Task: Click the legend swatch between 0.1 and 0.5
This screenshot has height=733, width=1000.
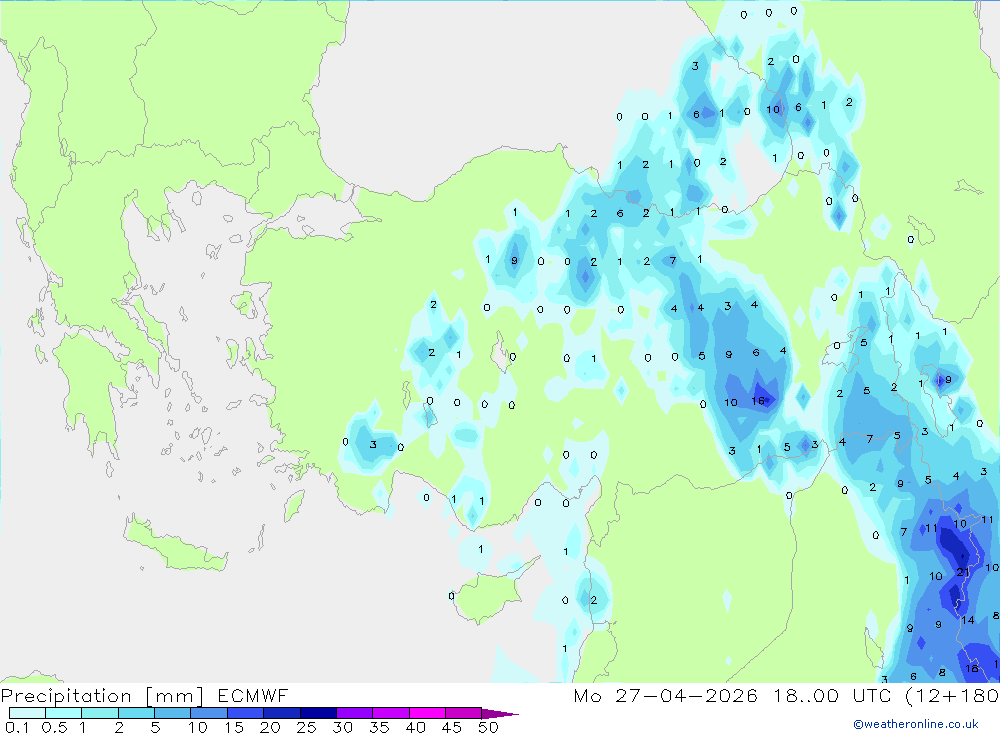Action: 27,713
